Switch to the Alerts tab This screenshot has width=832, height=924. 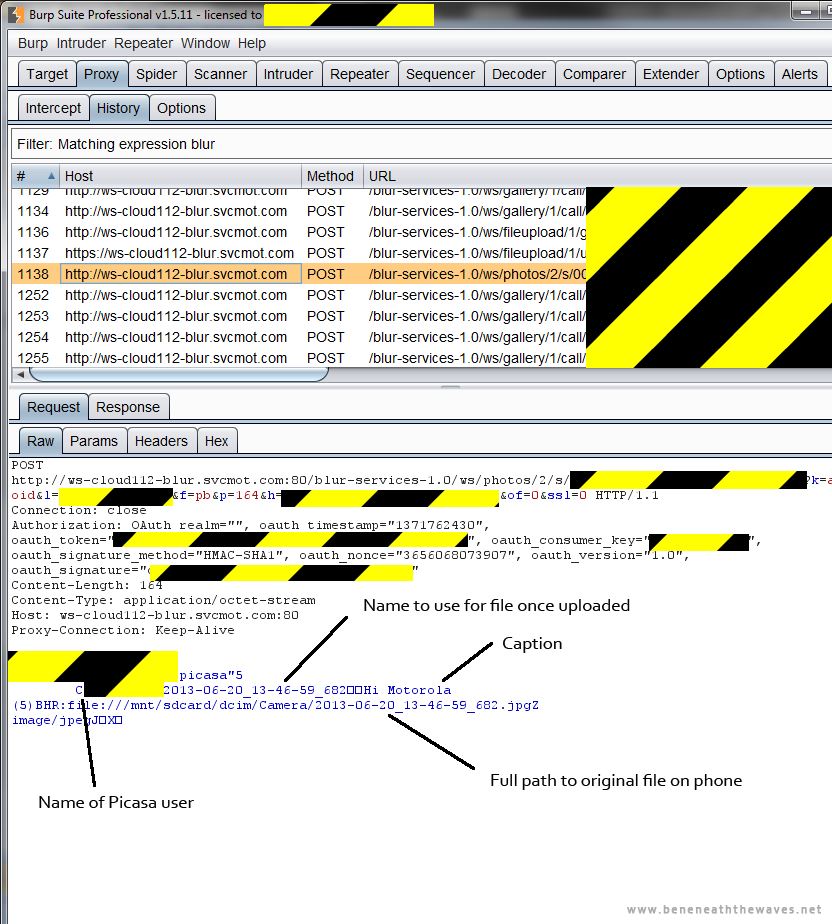click(x=800, y=74)
